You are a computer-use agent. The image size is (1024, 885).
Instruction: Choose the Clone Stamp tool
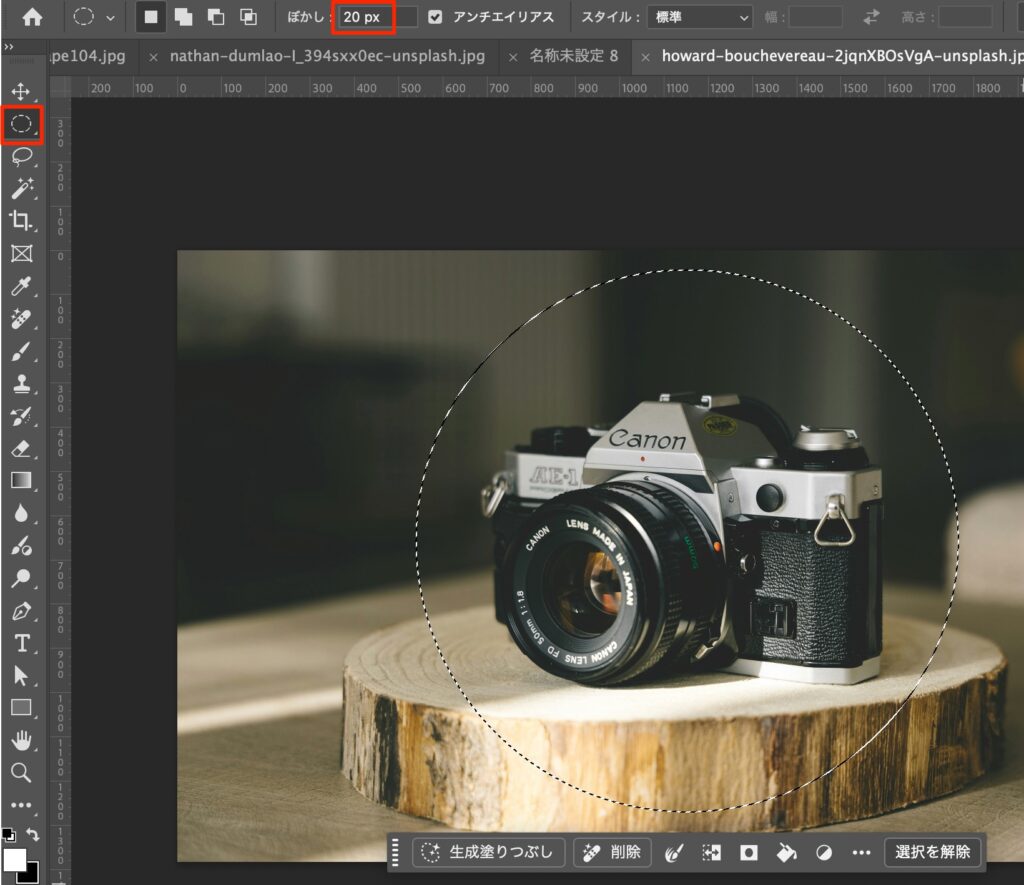pos(21,384)
